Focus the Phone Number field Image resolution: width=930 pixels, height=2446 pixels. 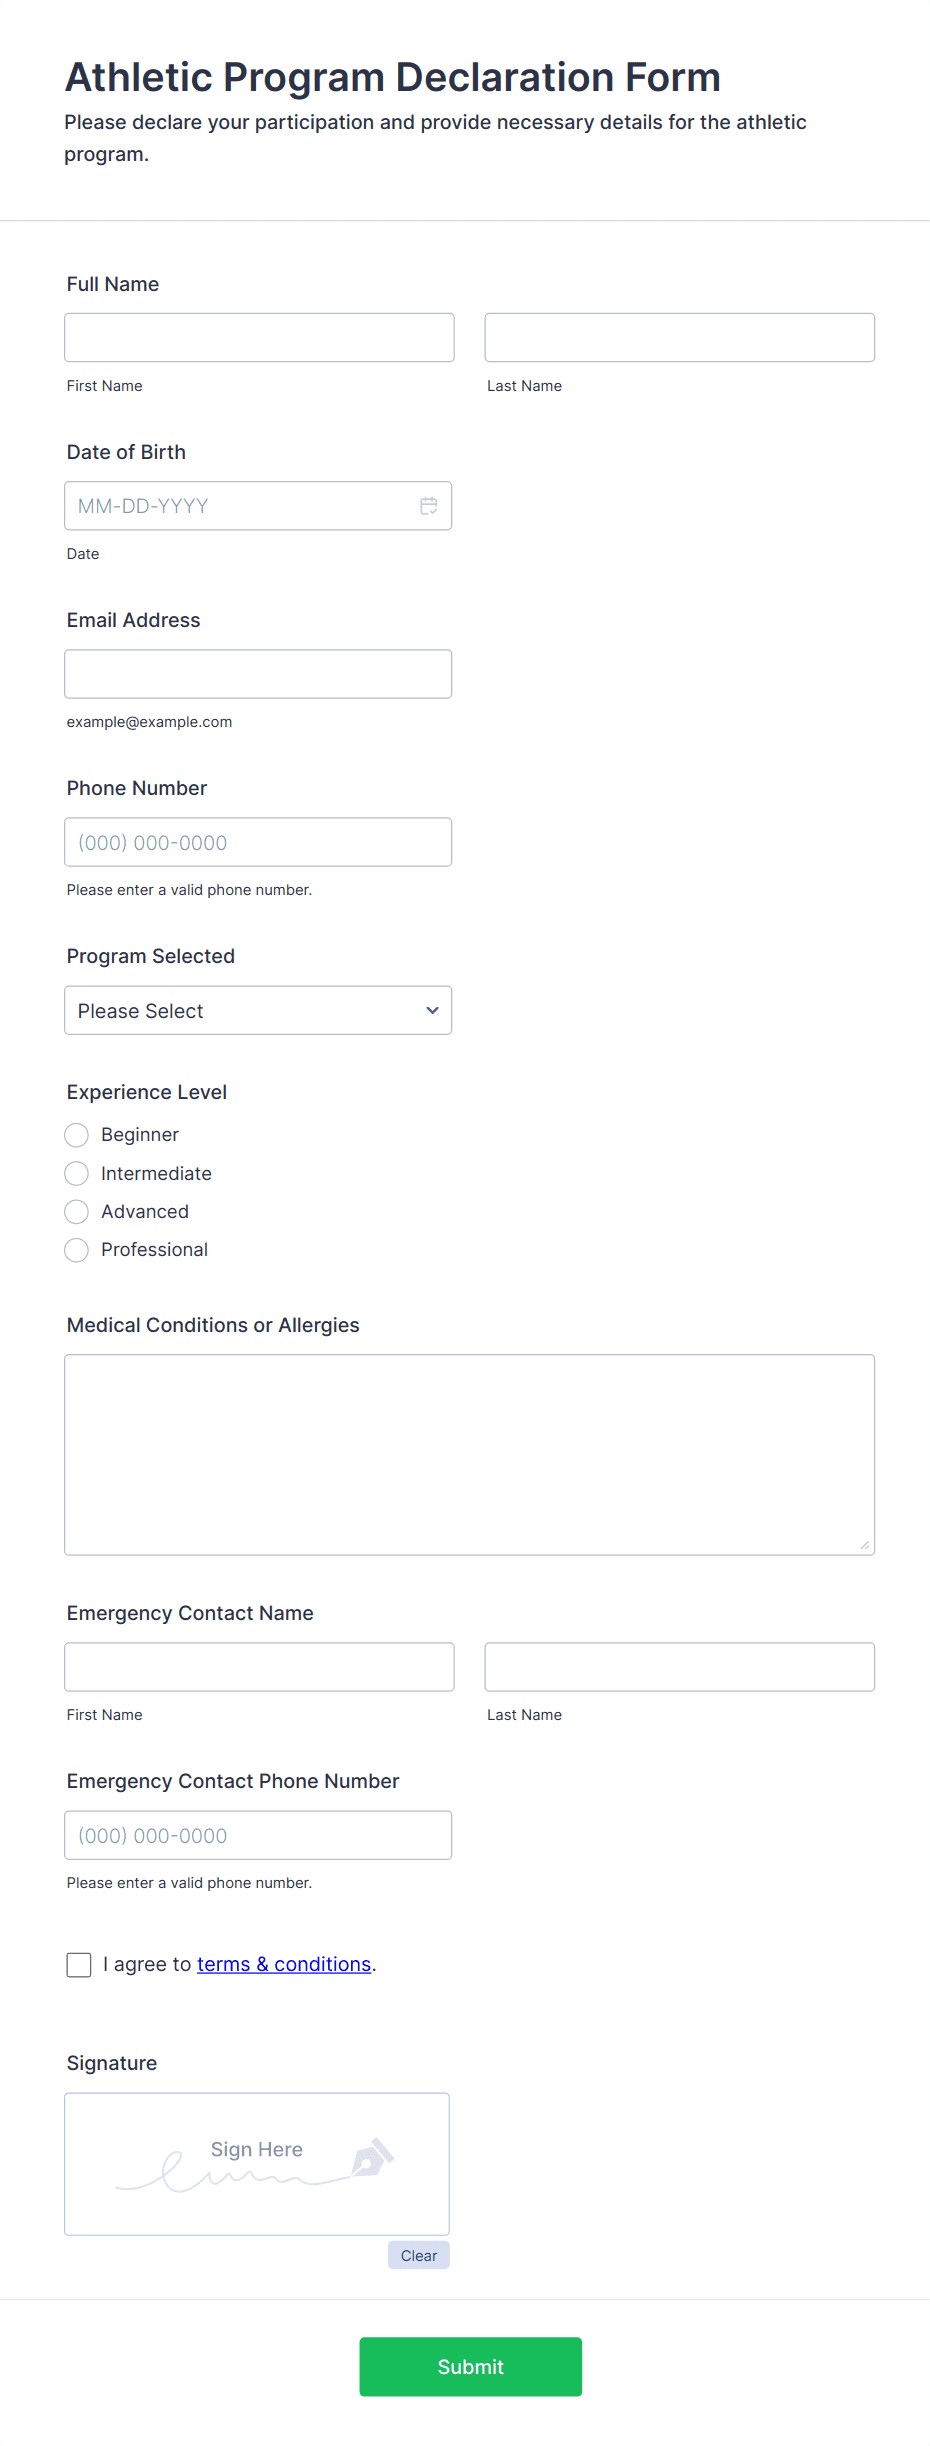258,842
